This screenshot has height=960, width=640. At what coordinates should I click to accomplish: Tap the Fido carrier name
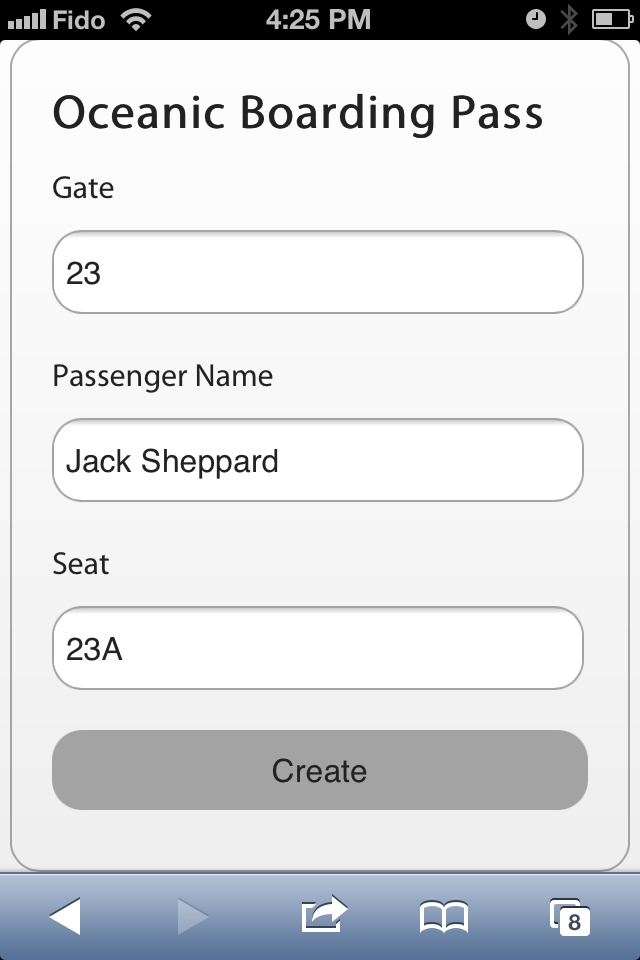point(79,19)
